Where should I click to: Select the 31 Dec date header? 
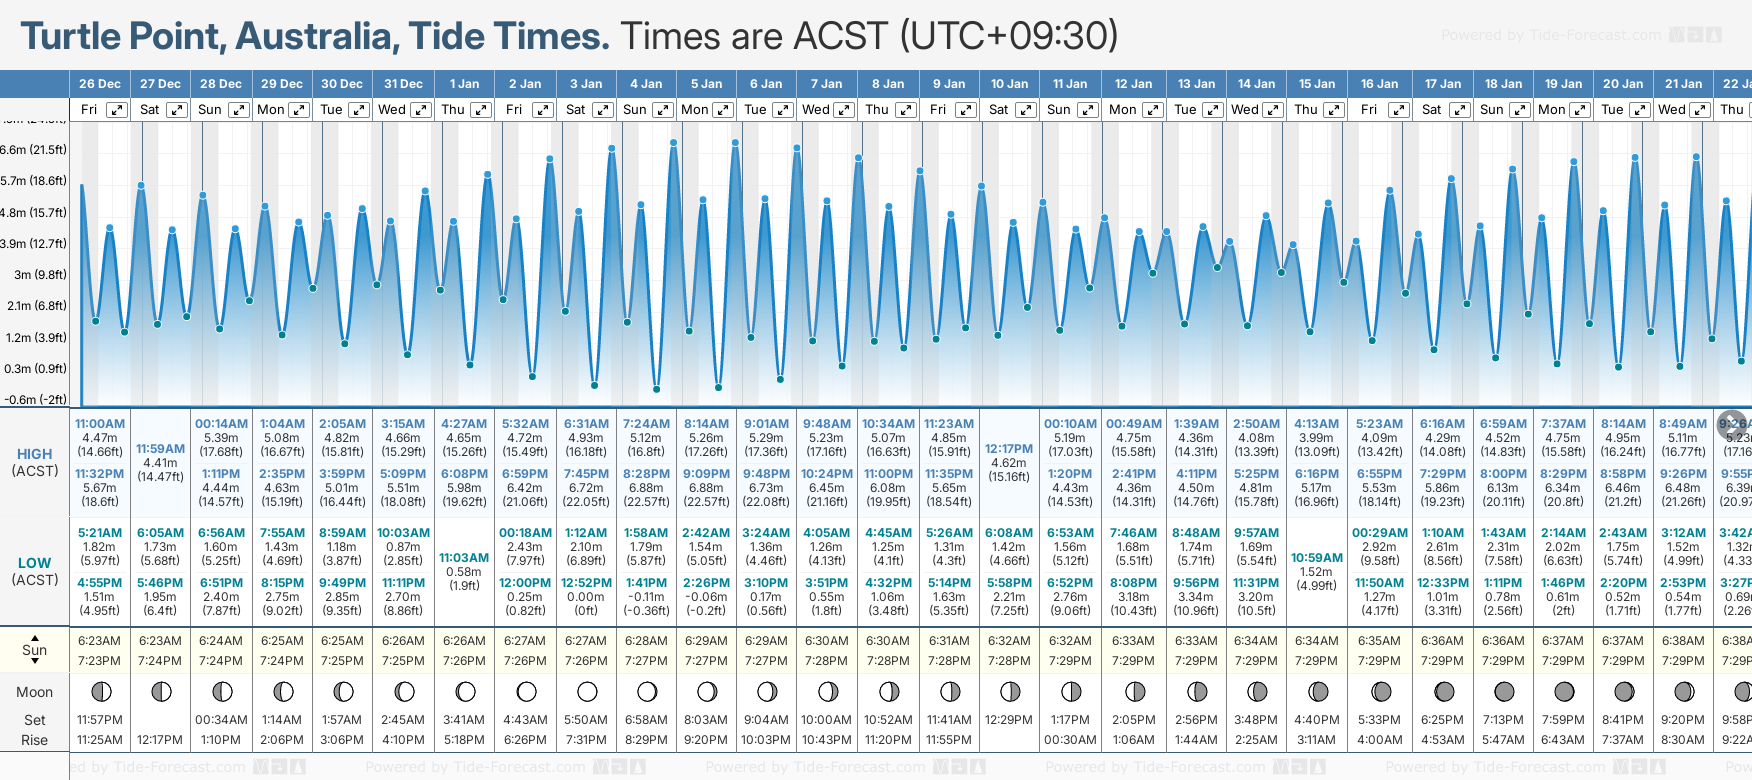pos(403,84)
